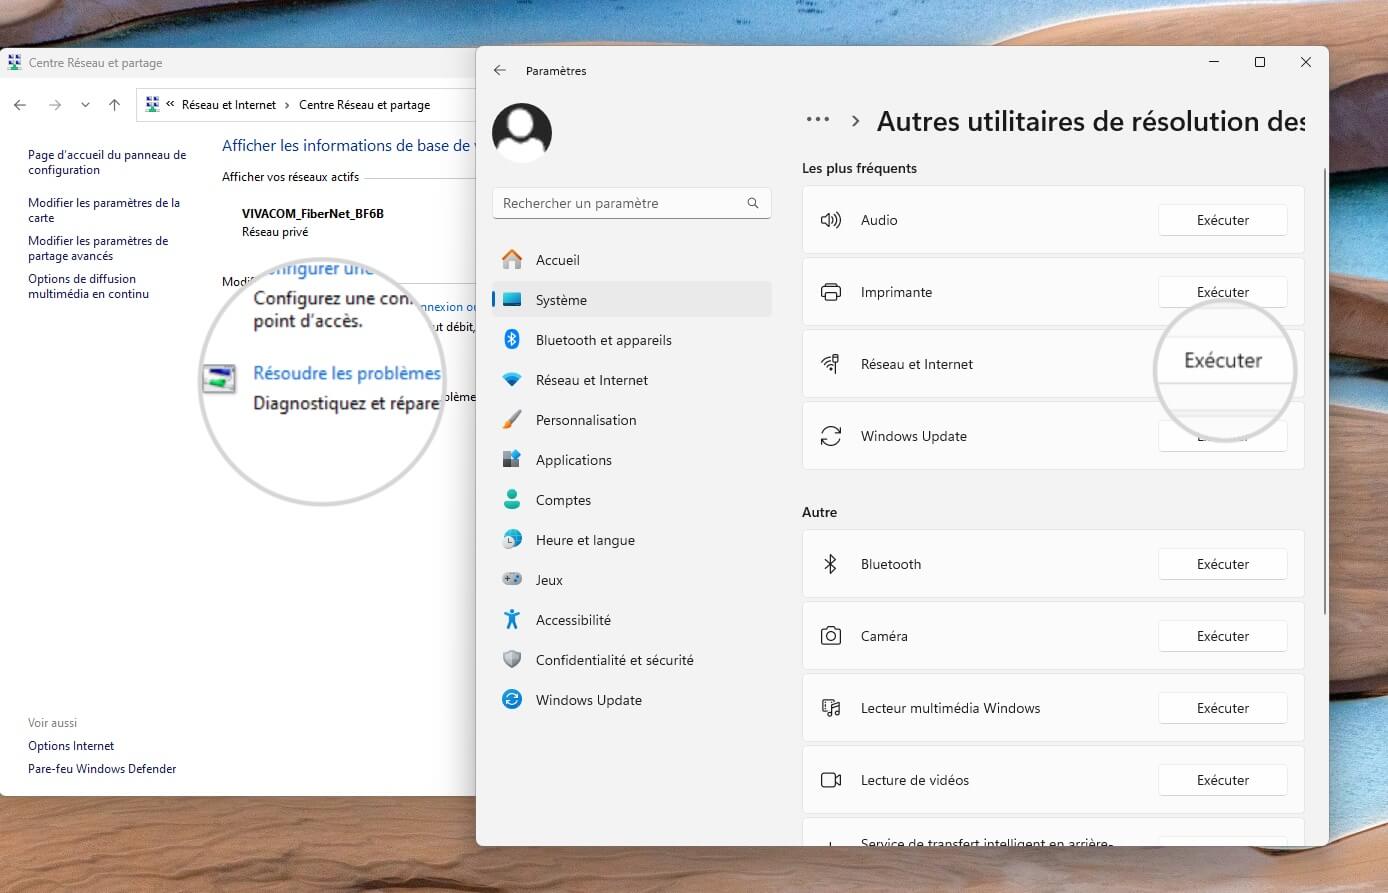Click the Caméra icon in list
Screen dimensions: 1388x893
[x=830, y=636]
